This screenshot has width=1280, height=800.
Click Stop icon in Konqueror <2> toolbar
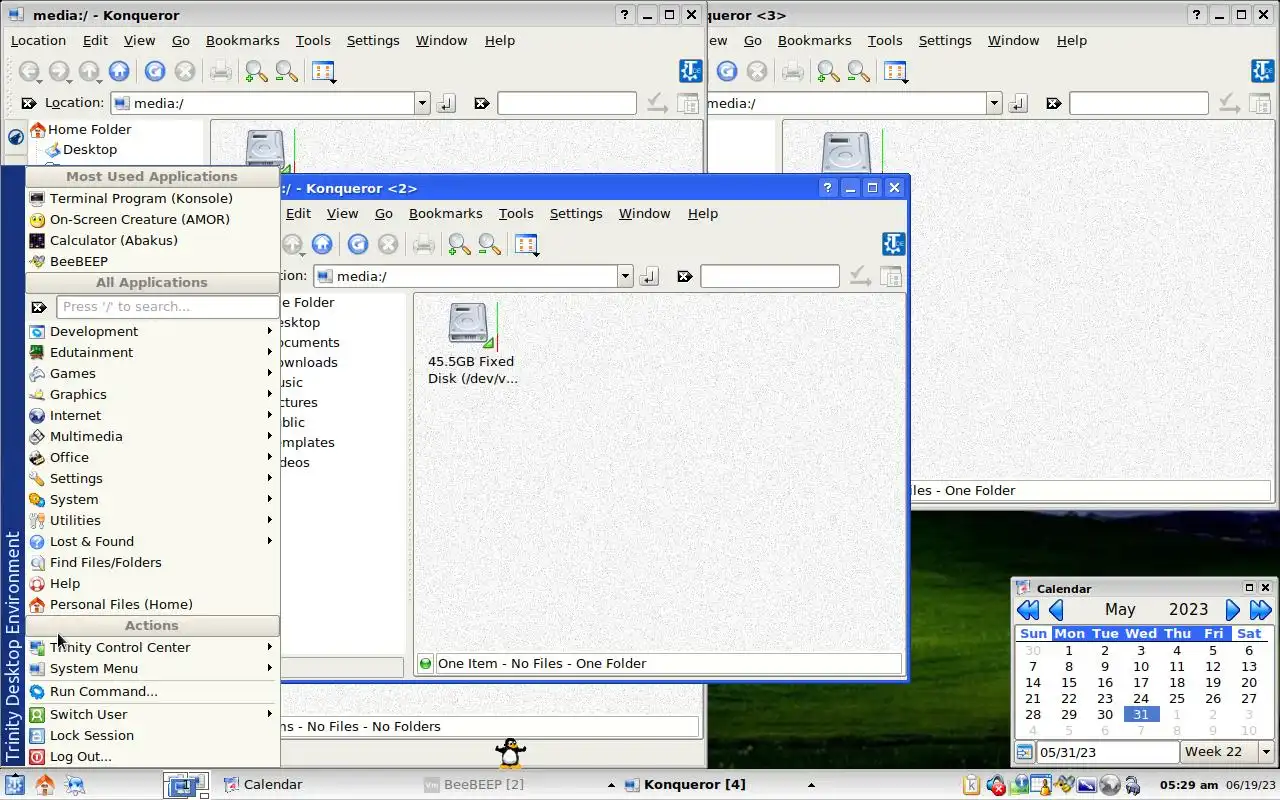tap(388, 244)
